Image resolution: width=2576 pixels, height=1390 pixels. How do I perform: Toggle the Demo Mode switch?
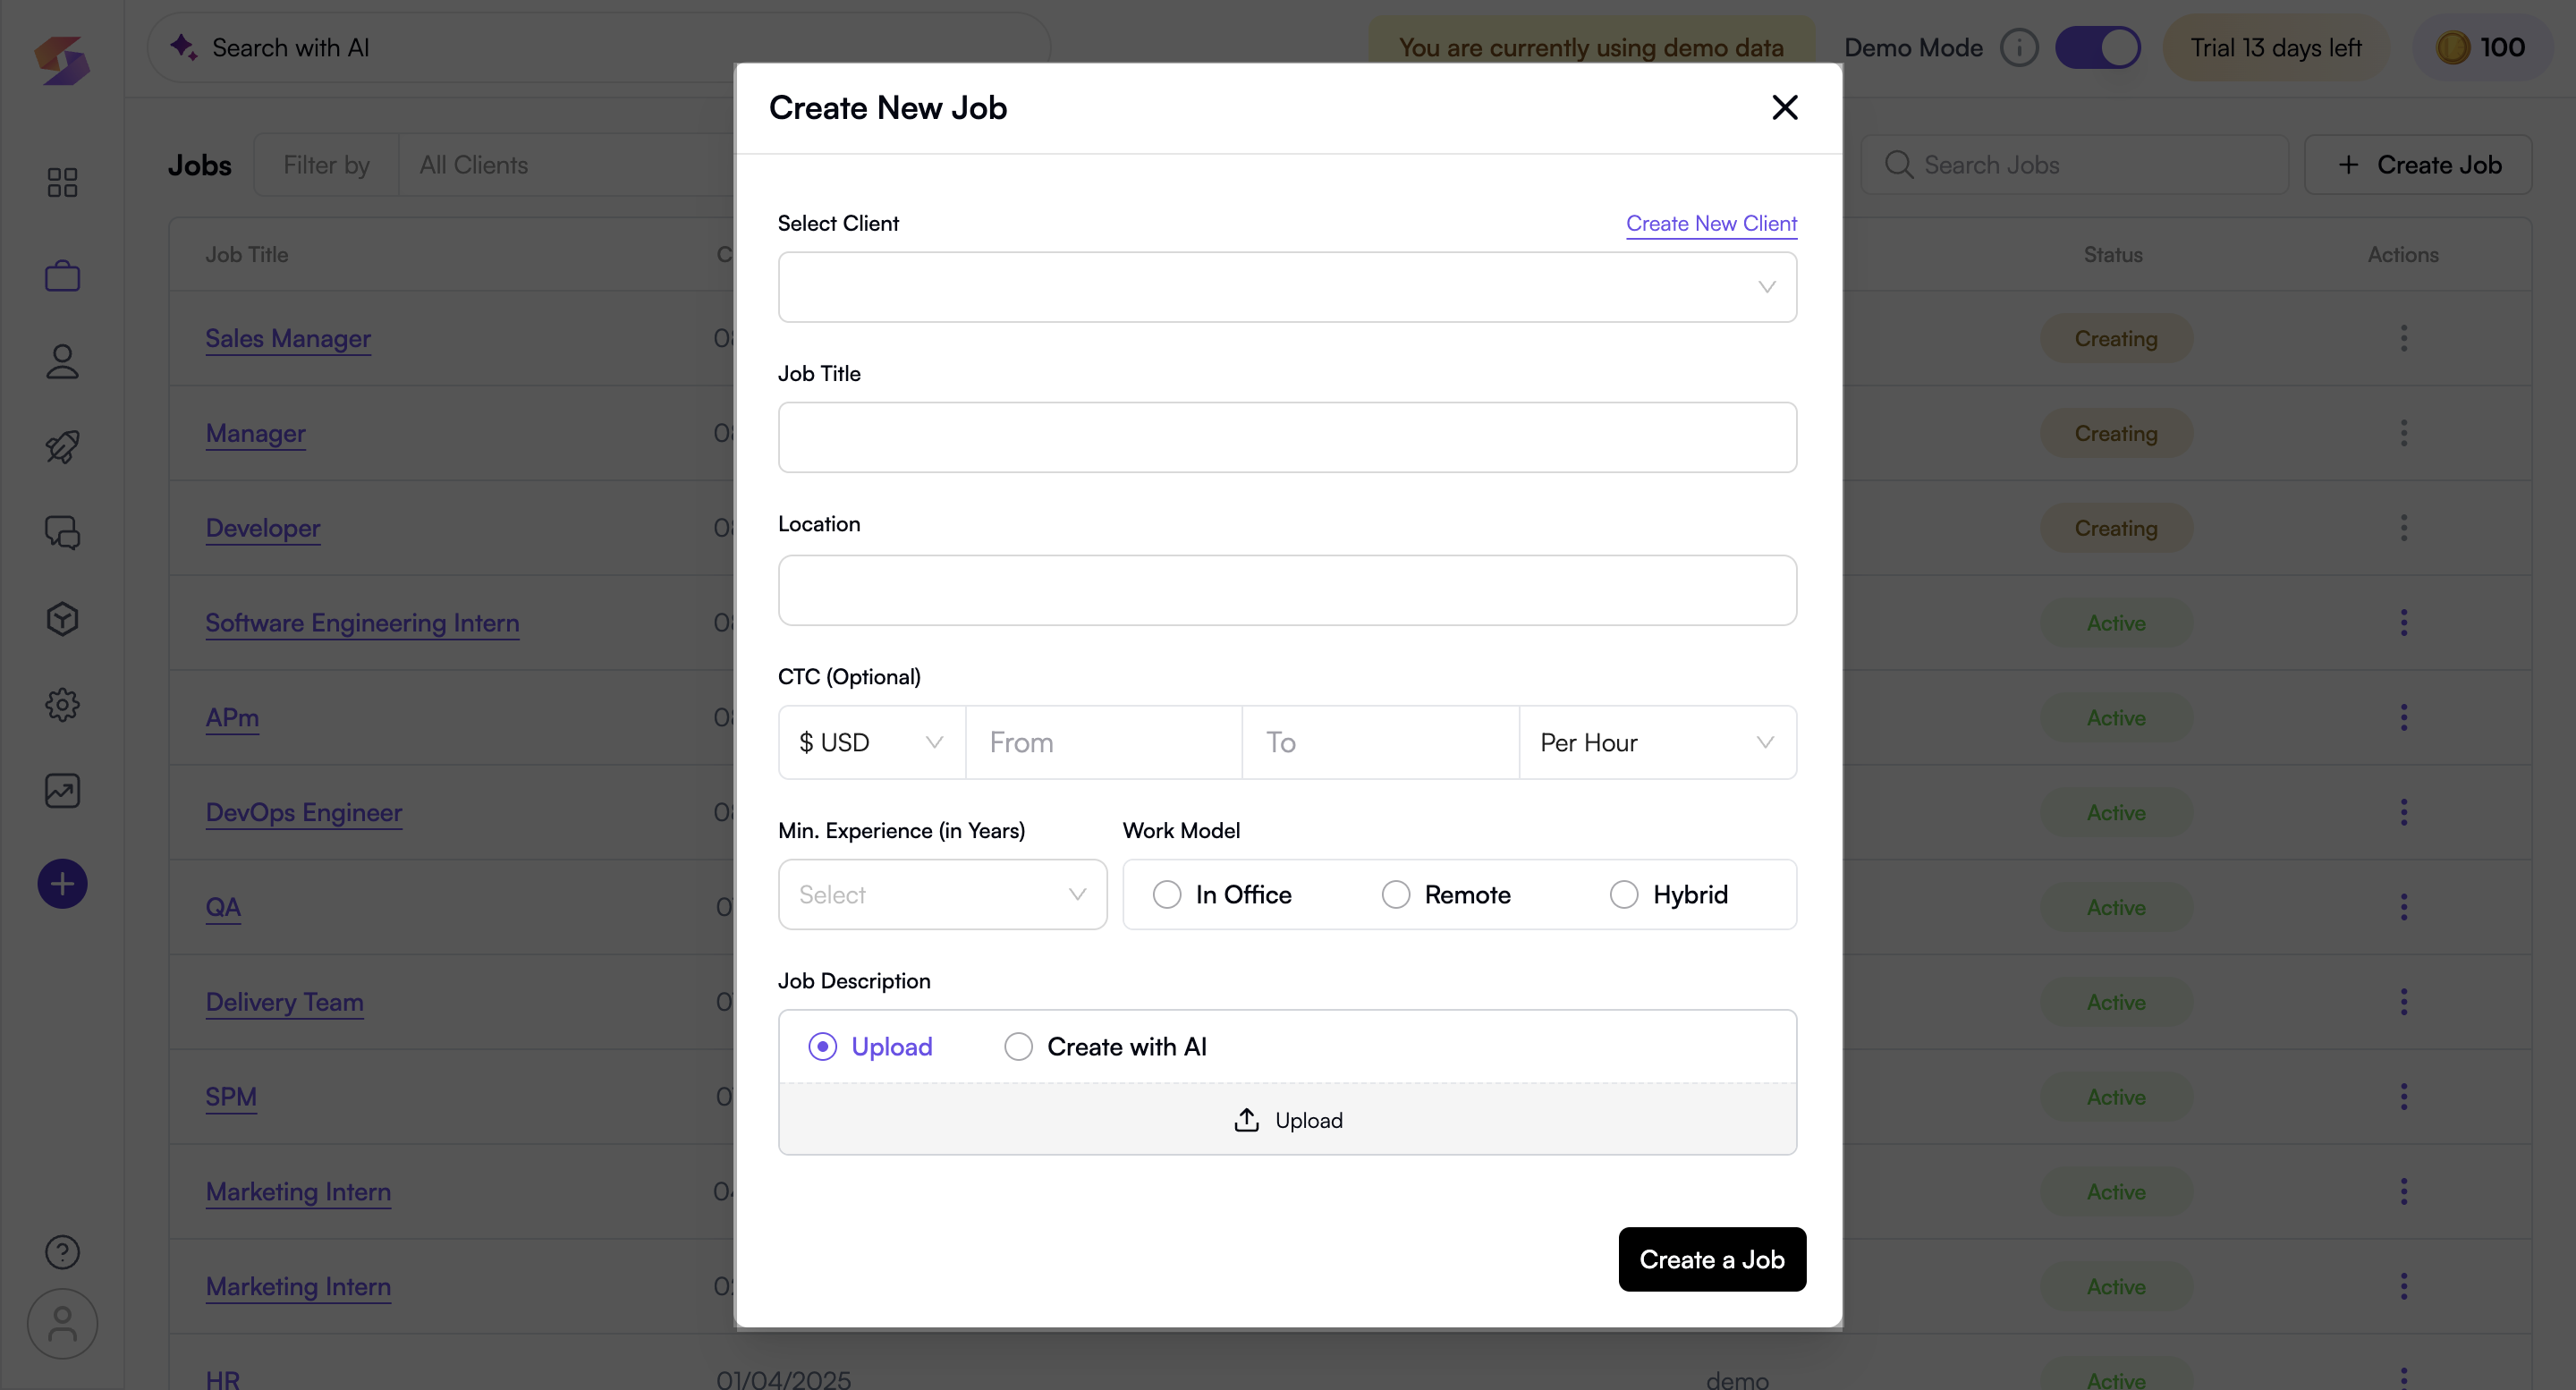[x=2097, y=47]
